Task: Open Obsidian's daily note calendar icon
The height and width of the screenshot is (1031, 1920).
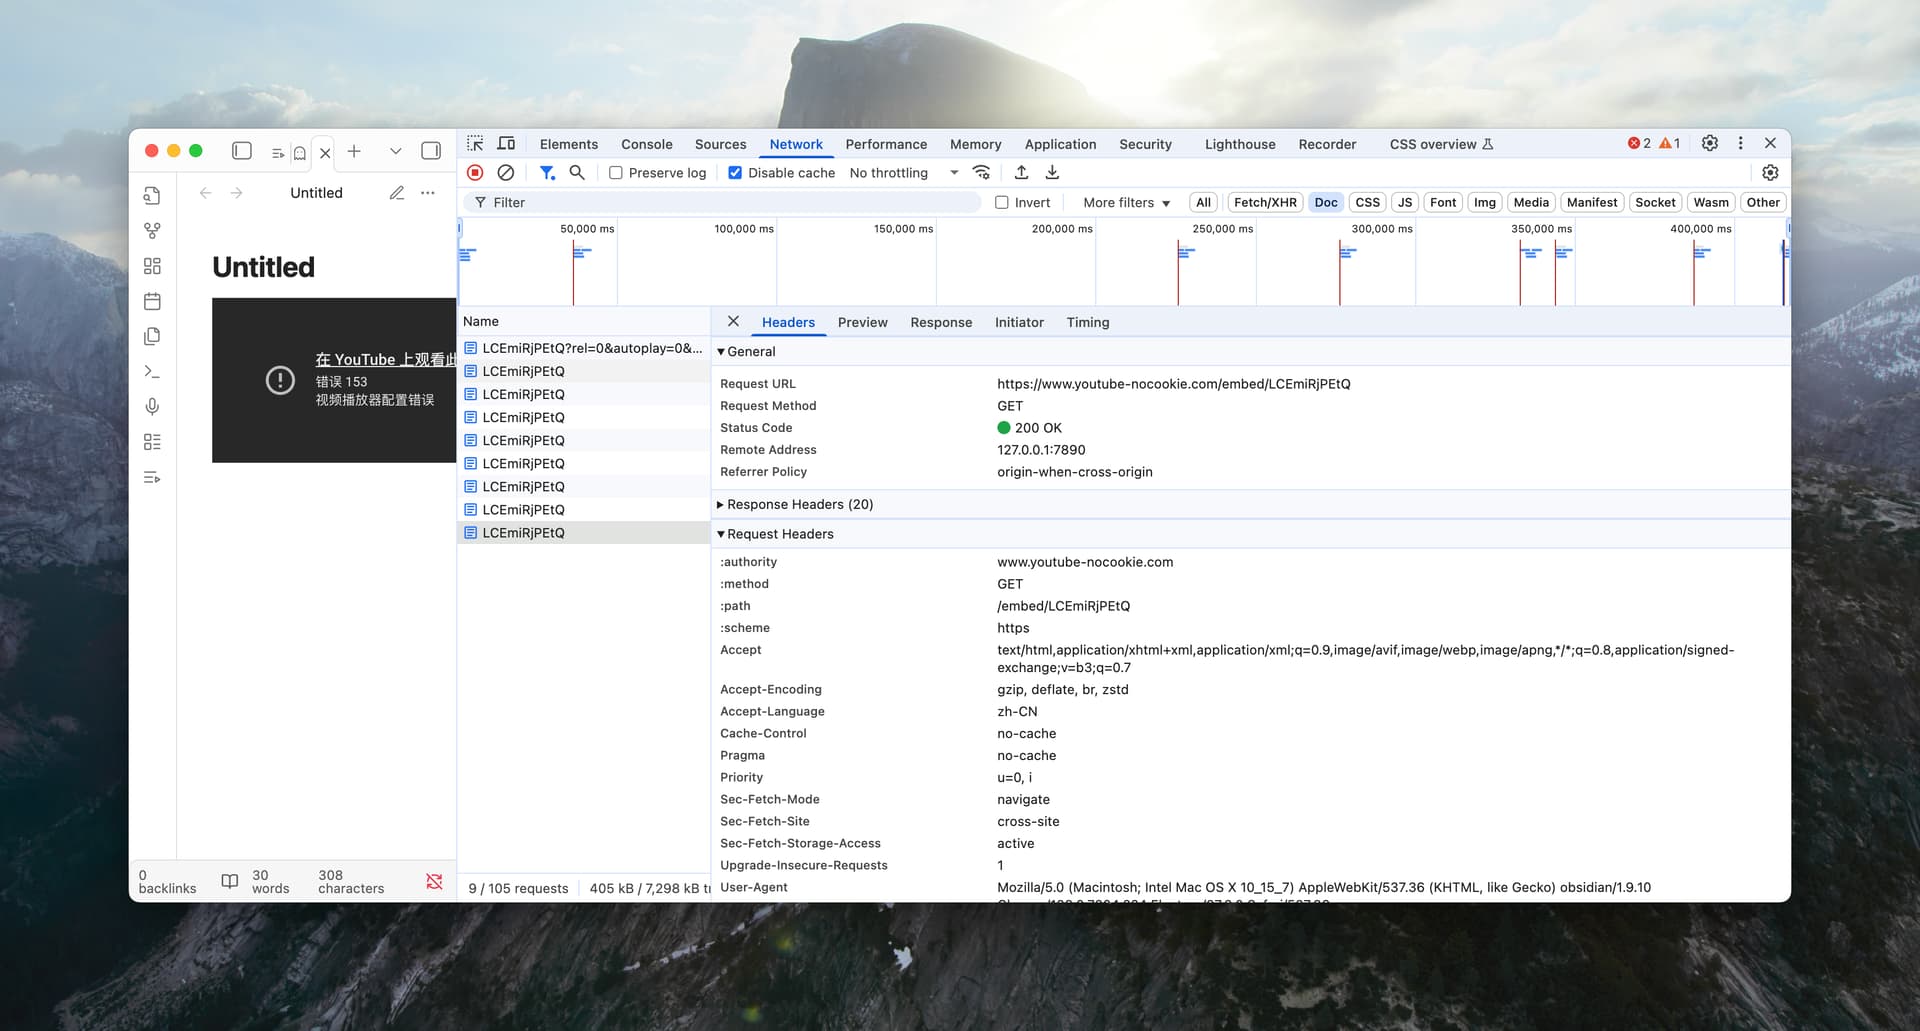Action: tap(152, 301)
